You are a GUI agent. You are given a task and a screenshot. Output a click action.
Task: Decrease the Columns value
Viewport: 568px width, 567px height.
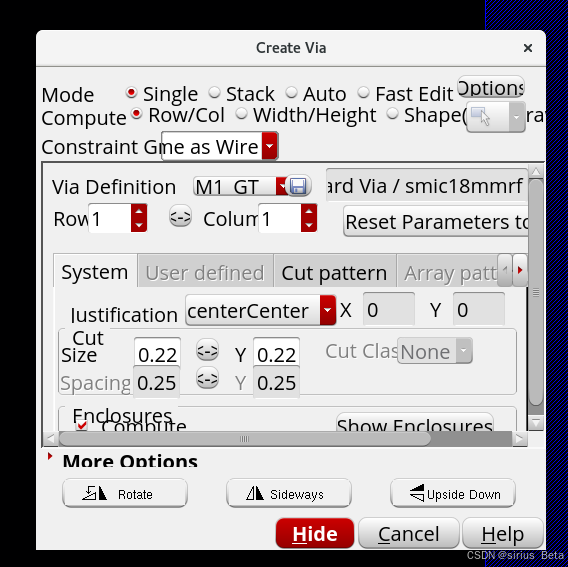pyautogui.click(x=309, y=225)
